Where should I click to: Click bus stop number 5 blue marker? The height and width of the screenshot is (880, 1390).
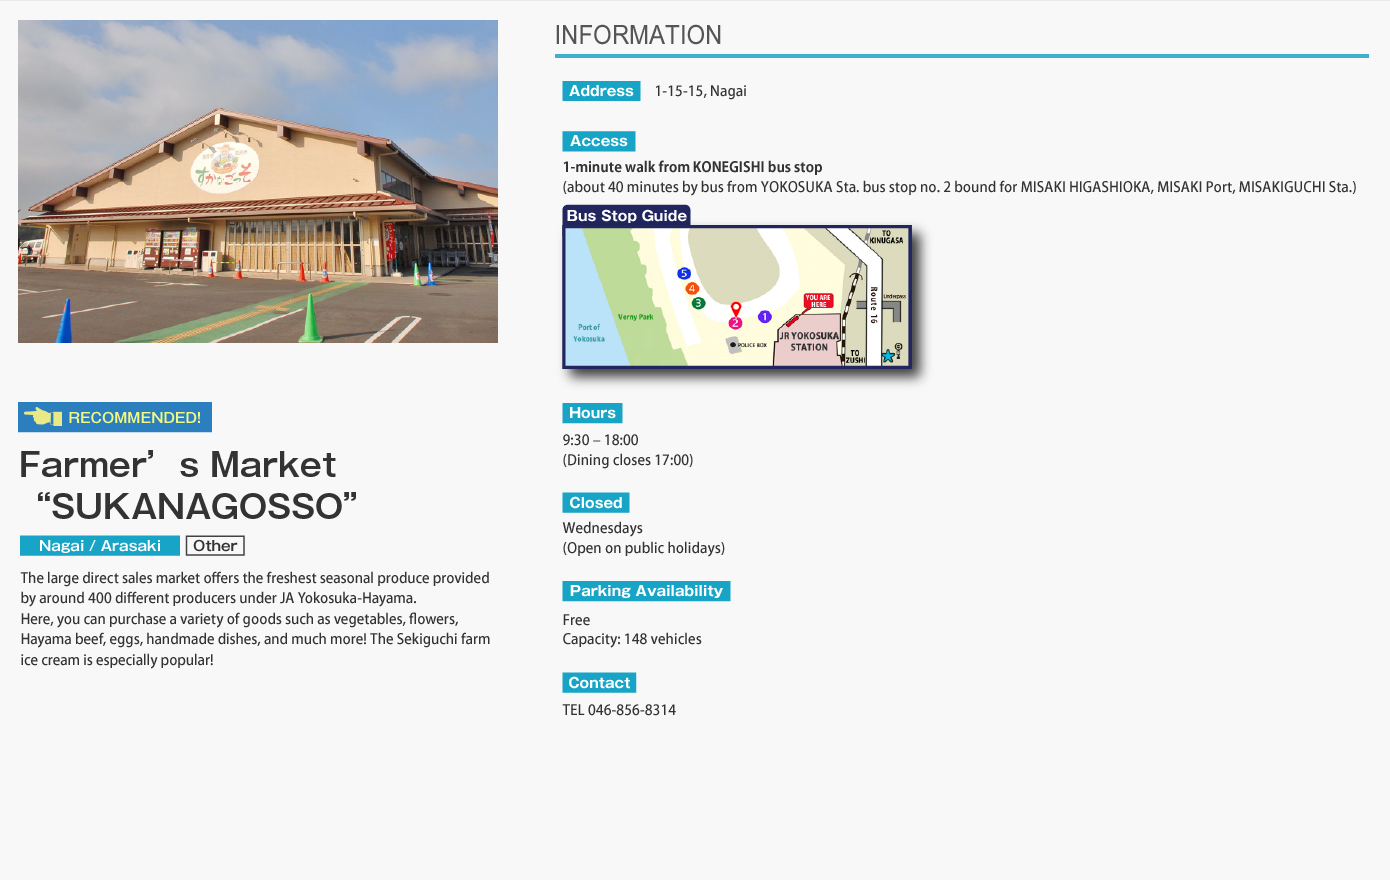click(684, 273)
